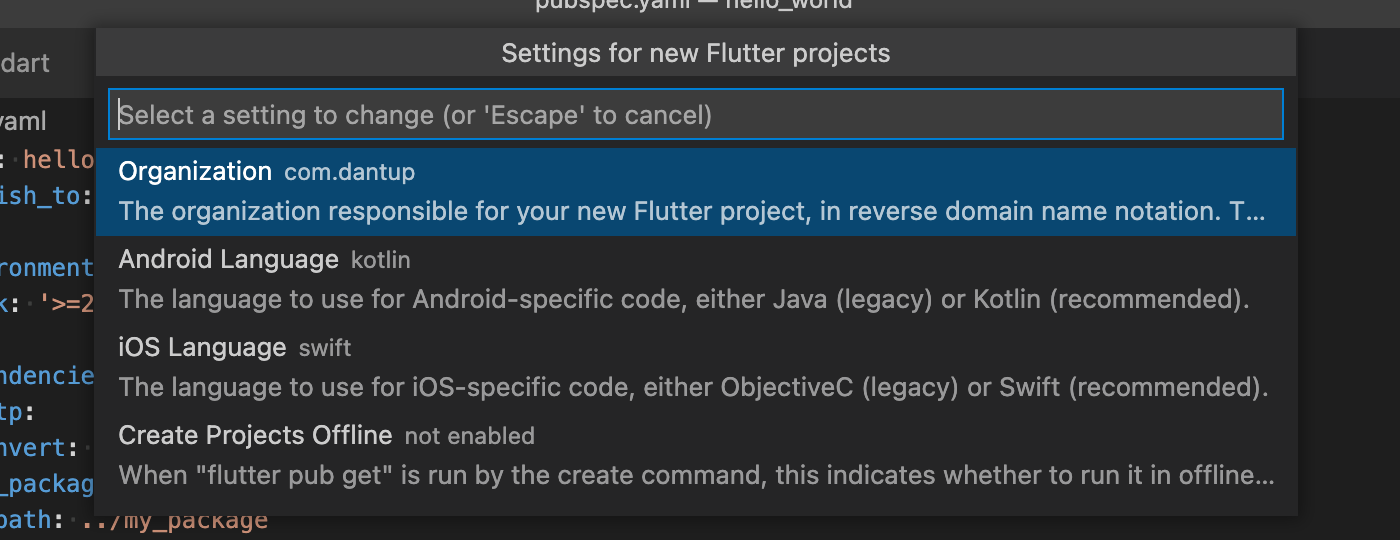Click the 'pubspec.yaml — hello_world' window title

pos(695,5)
